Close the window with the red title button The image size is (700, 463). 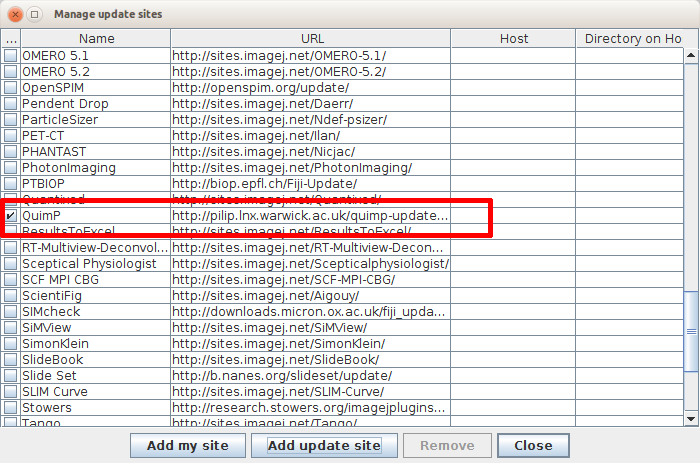click(x=15, y=14)
